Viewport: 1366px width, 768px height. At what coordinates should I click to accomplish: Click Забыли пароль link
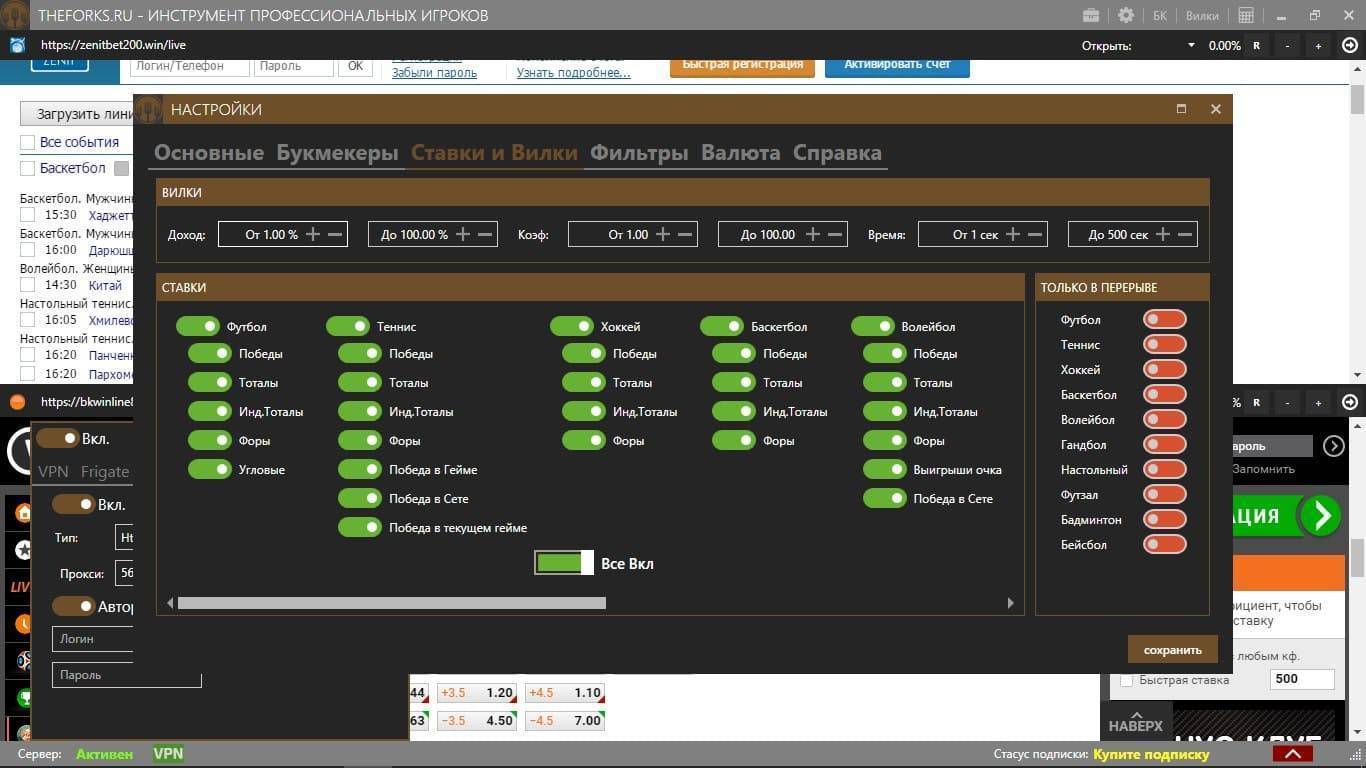tap(434, 72)
